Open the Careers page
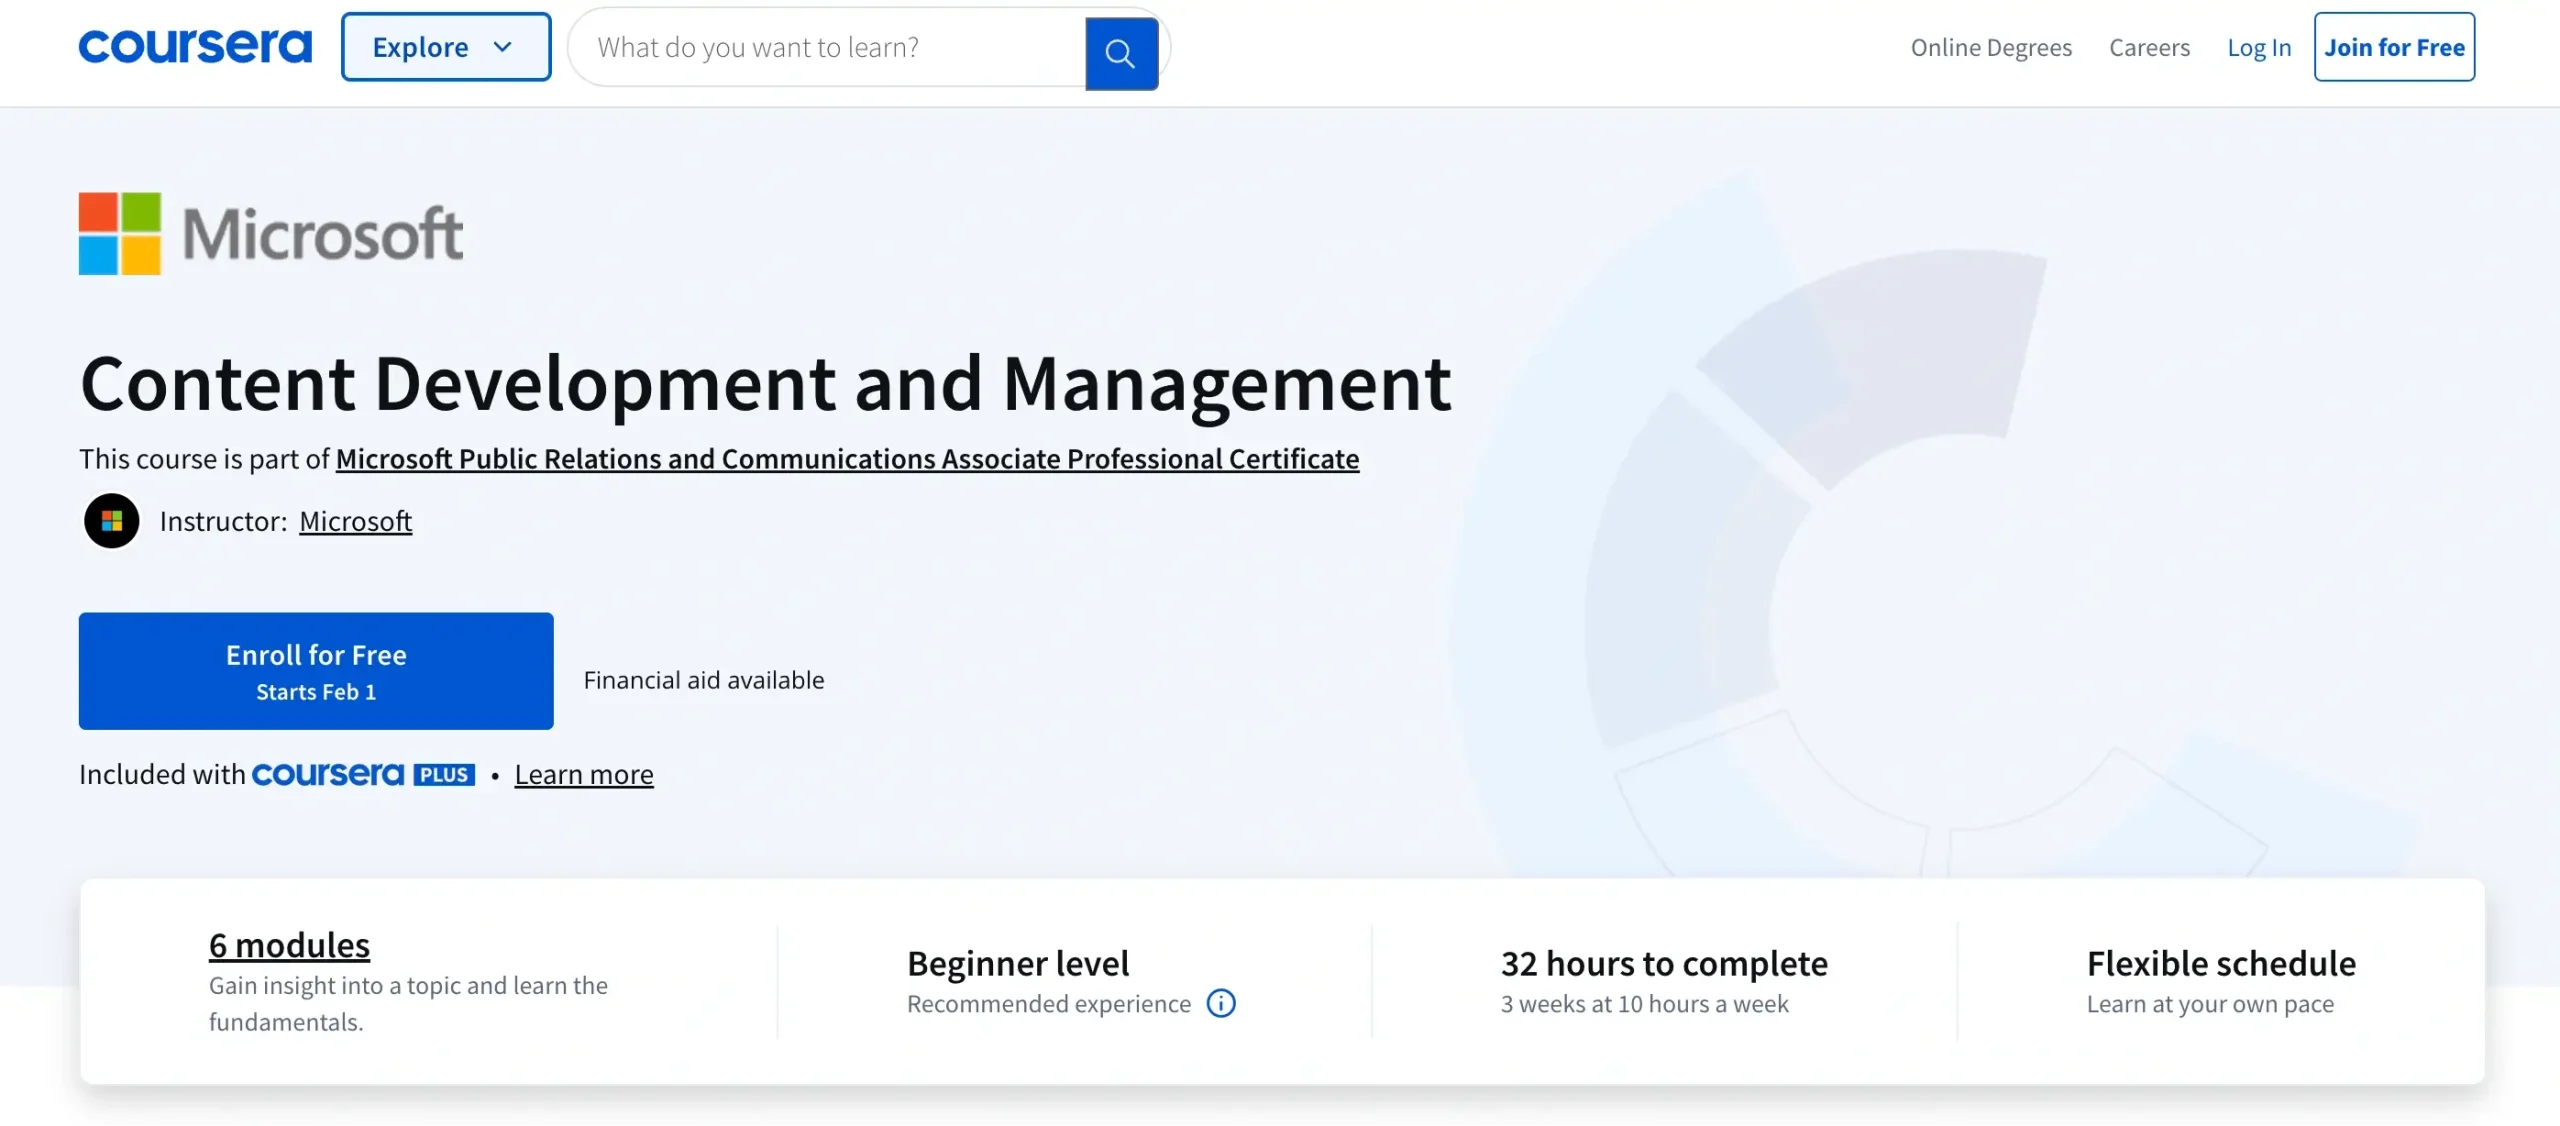The width and height of the screenshot is (2560, 1126). click(x=2149, y=47)
